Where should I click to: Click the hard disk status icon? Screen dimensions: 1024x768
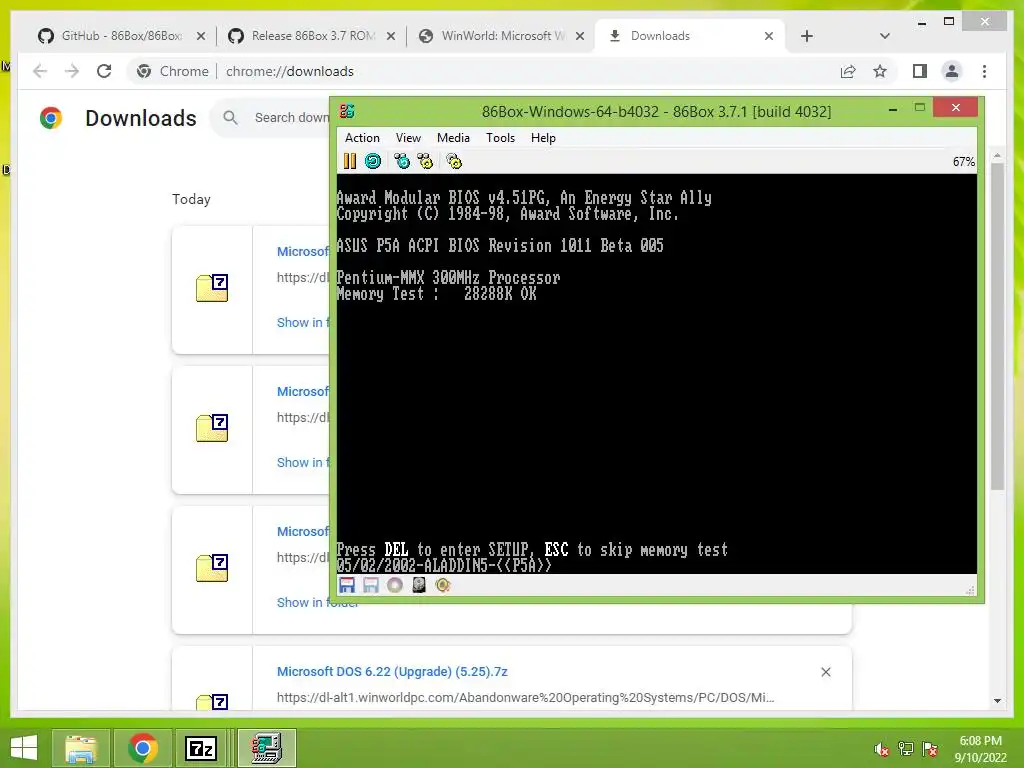tap(419, 585)
